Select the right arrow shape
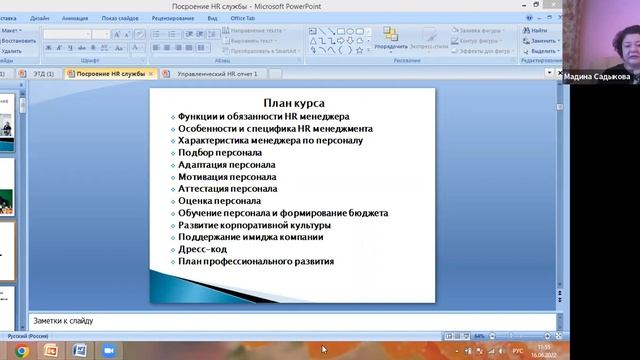Screen dimensions: 640x360 click(341, 41)
